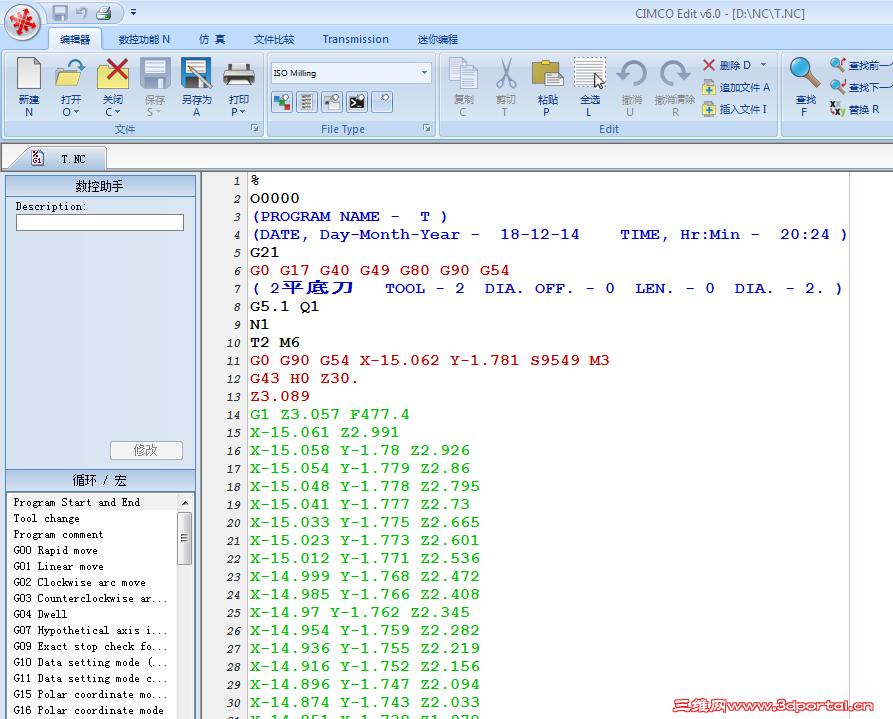This screenshot has width=893, height=719.
Task: Click the CIMCO application logo button
Action: point(22,22)
